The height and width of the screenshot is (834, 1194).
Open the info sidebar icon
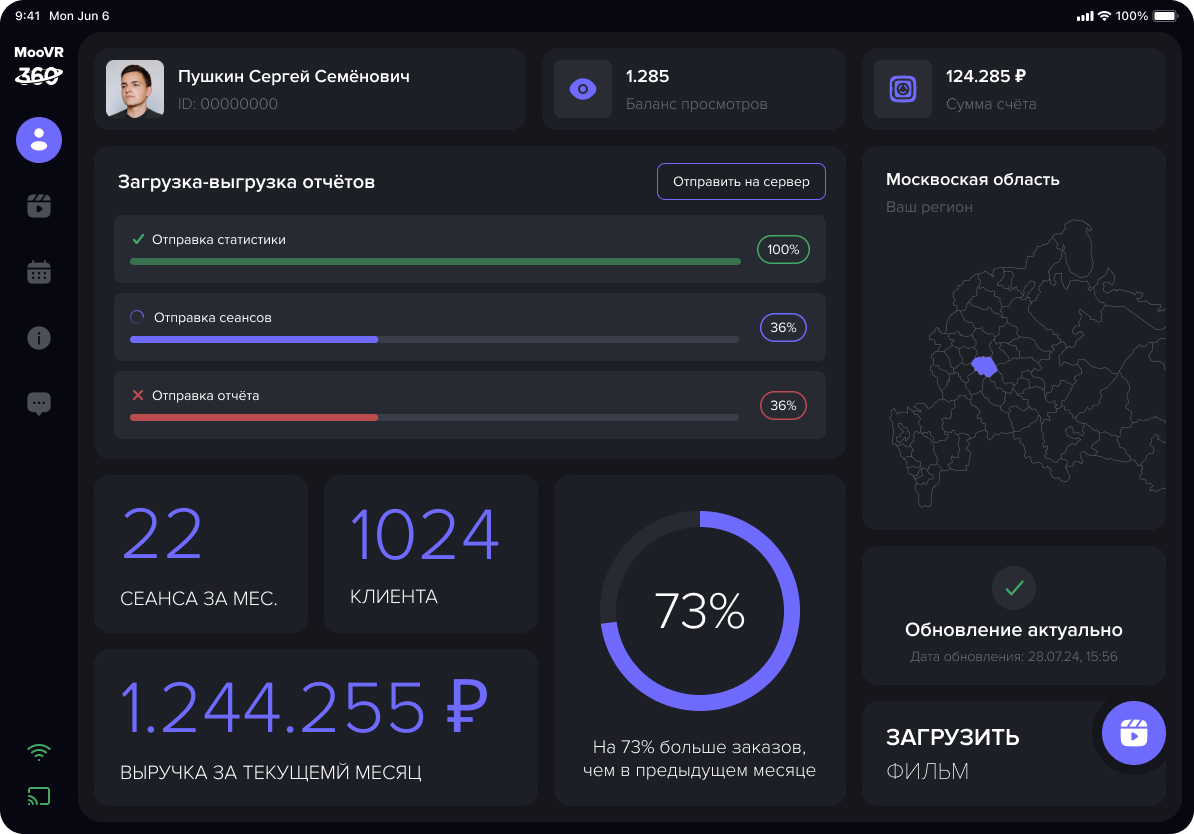tap(39, 338)
